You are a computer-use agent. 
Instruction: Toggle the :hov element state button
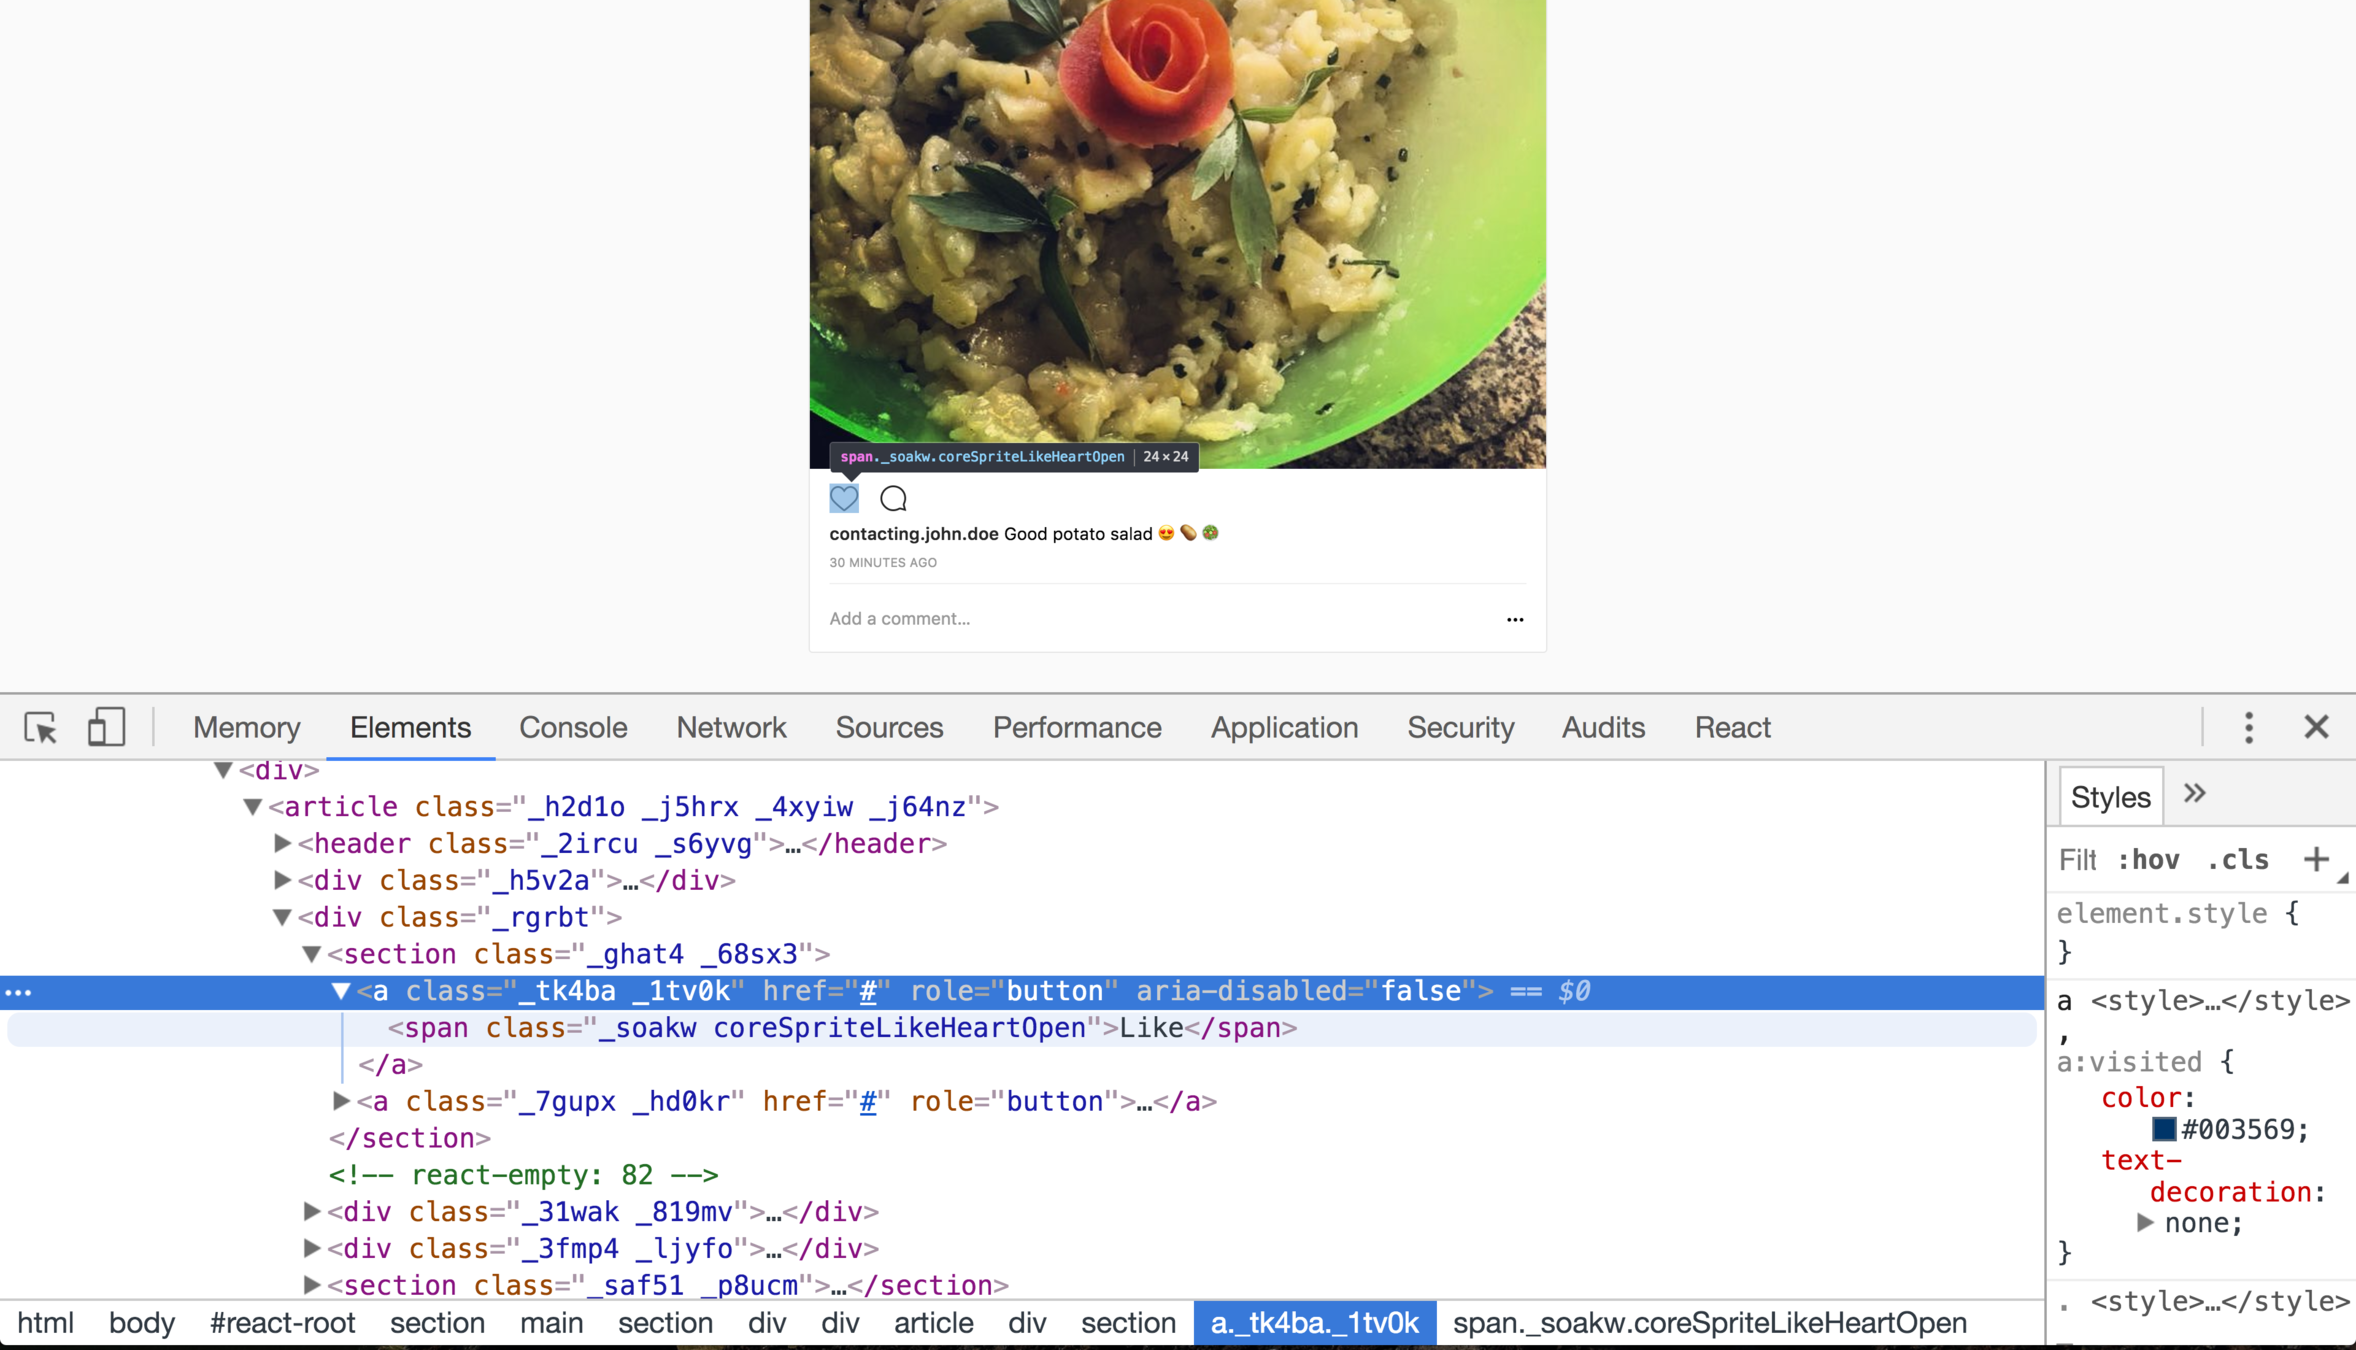click(x=2149, y=860)
